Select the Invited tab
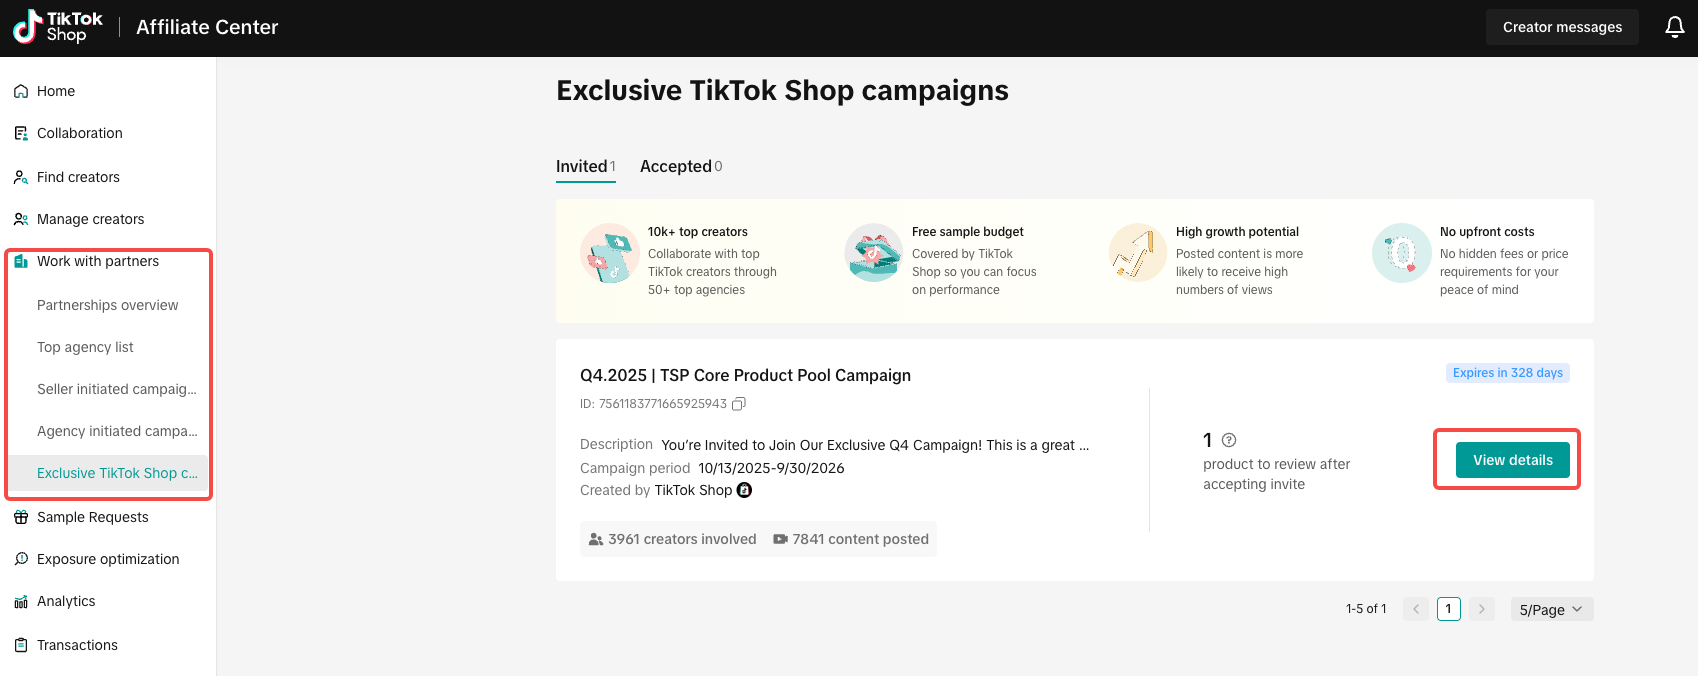Image resolution: width=1698 pixels, height=676 pixels. pos(585,166)
